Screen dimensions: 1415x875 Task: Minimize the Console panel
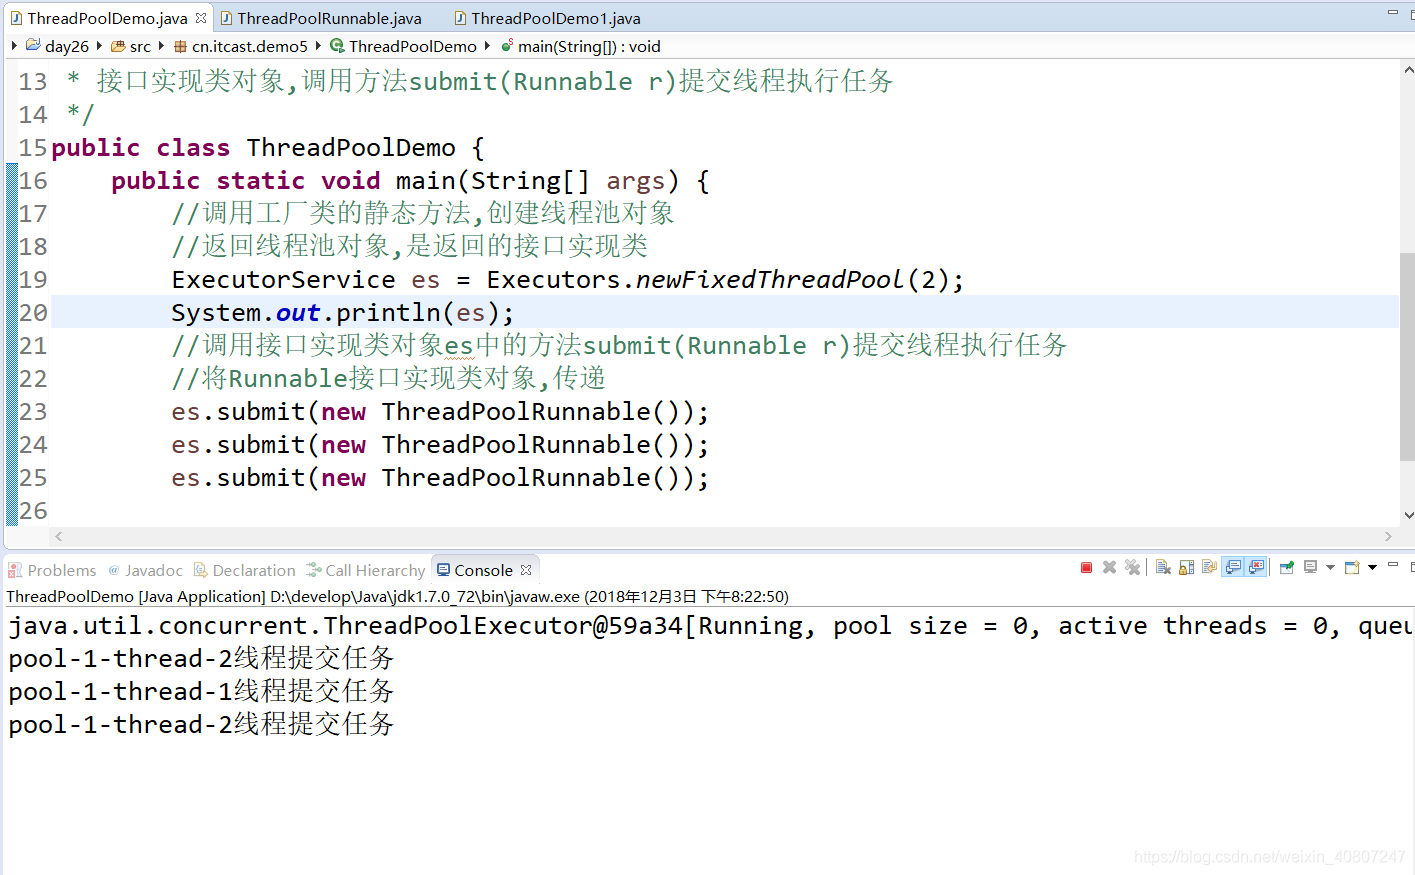pos(1393,564)
